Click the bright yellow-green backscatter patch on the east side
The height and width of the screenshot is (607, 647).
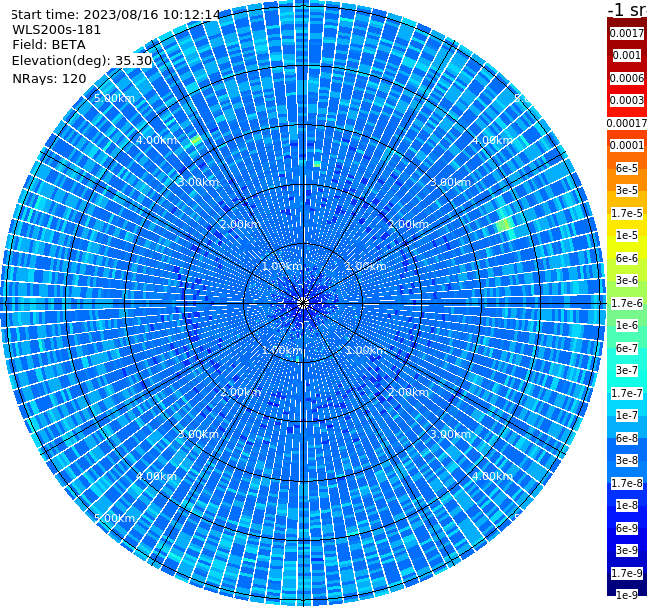pyautogui.click(x=504, y=225)
